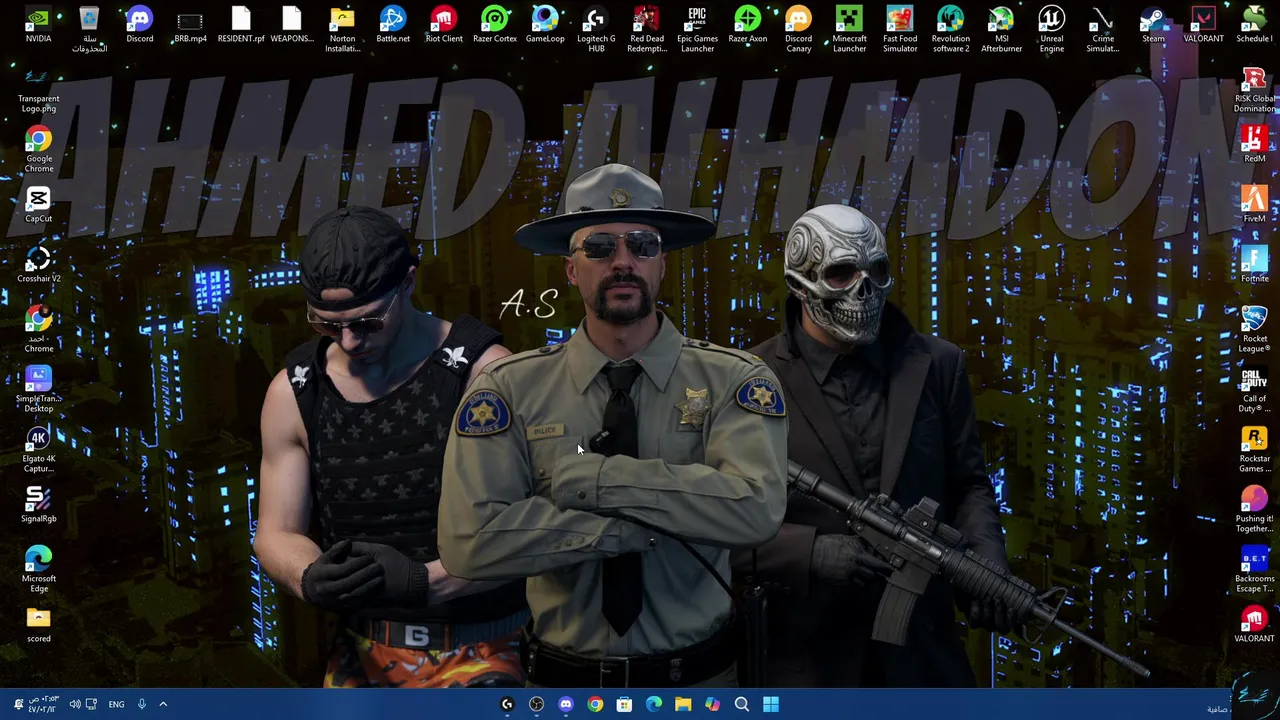The width and height of the screenshot is (1280, 720).
Task: Select the Revolution software 2 shortcut
Action: coord(950,30)
